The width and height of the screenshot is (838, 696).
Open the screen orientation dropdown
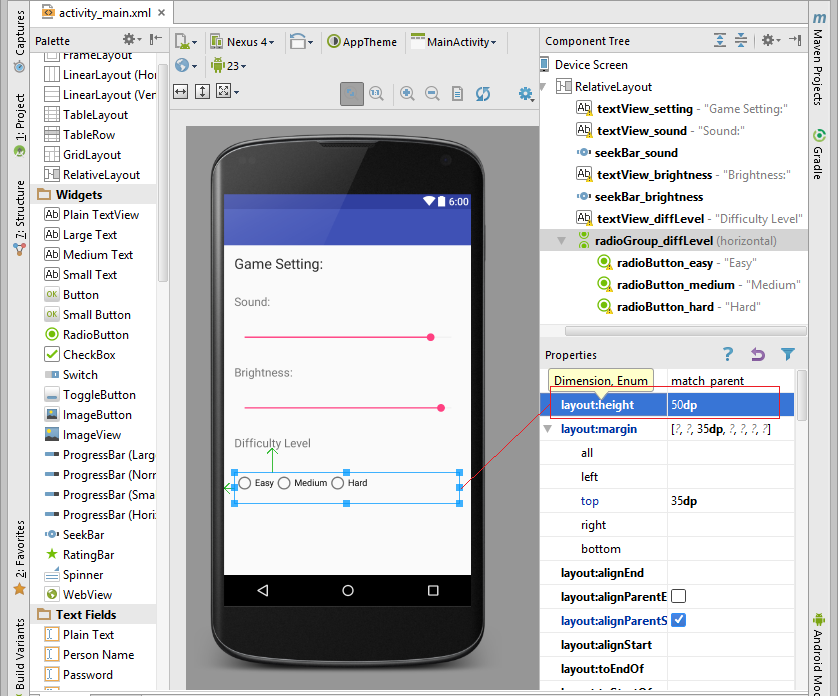tap(301, 41)
